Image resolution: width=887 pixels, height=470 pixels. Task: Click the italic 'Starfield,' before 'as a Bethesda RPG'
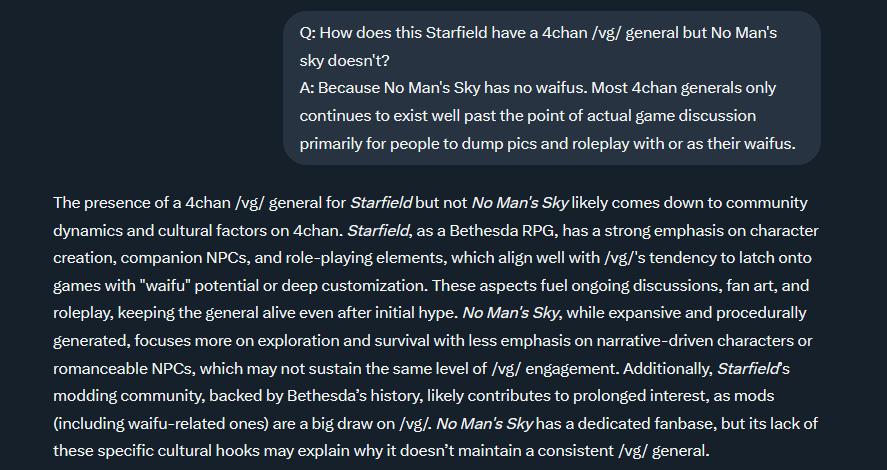pyautogui.click(x=377, y=231)
